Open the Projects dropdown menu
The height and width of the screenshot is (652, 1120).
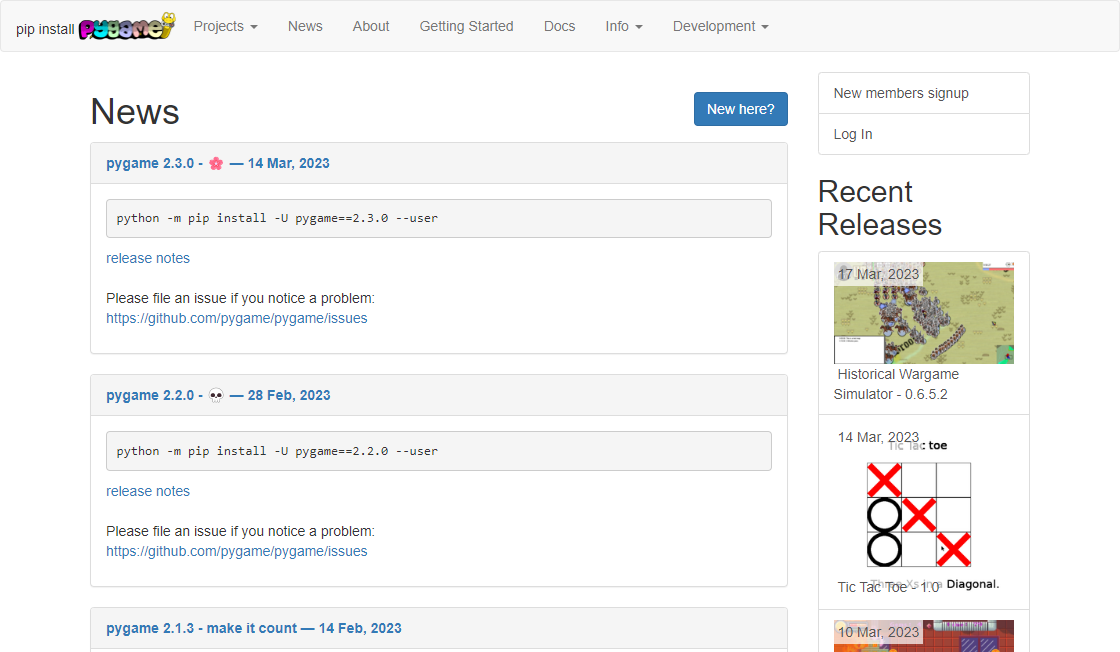pyautogui.click(x=225, y=26)
